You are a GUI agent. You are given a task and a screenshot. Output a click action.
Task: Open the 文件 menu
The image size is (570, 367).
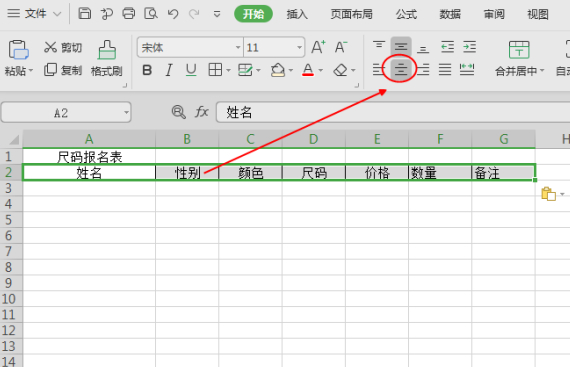[35, 14]
